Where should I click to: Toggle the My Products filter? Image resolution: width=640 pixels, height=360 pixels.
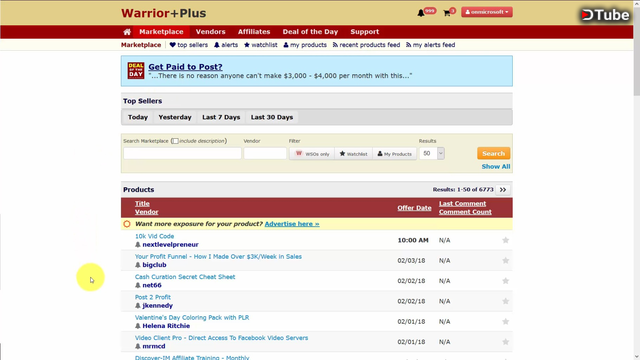coord(395,154)
